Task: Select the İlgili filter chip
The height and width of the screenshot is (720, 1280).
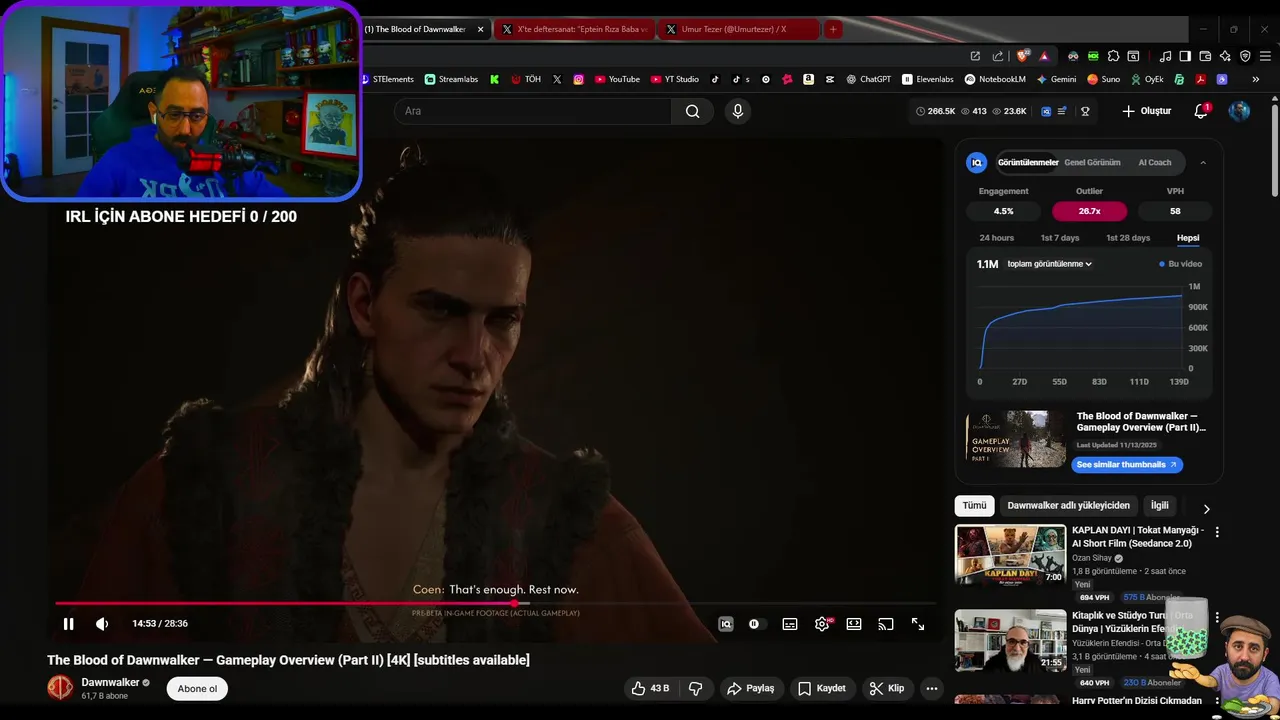Action: coord(1159,506)
